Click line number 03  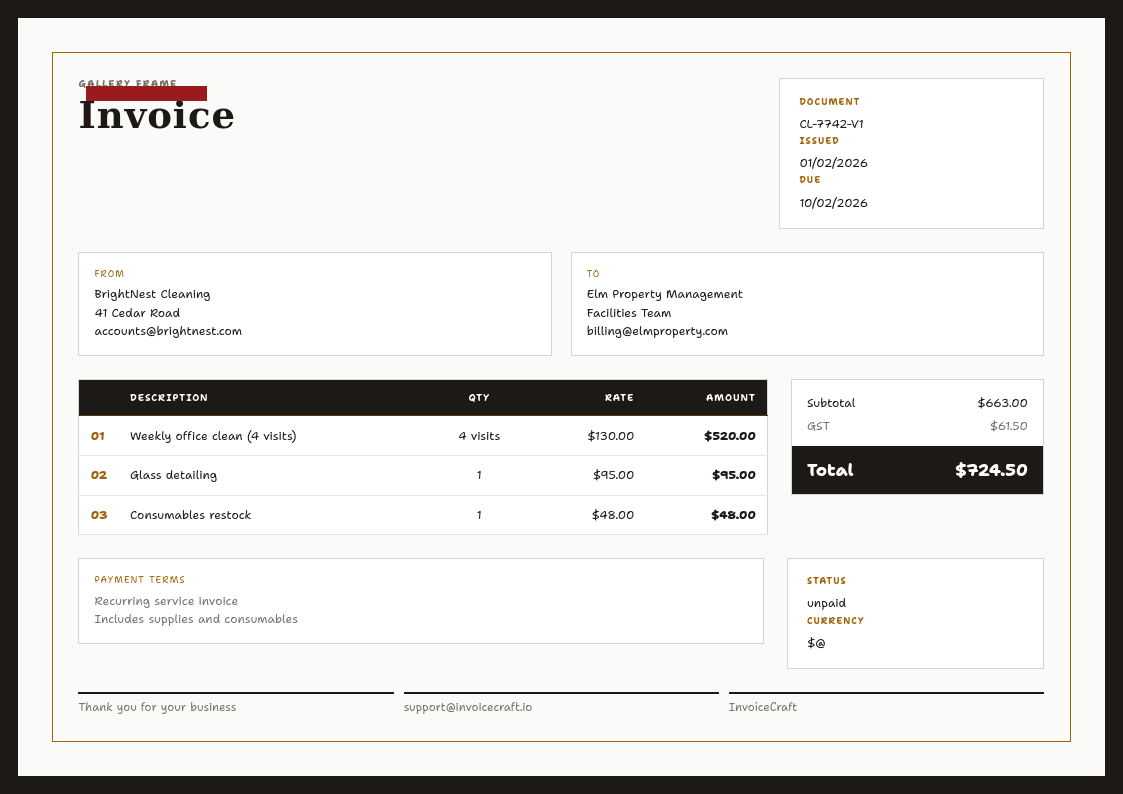99,515
